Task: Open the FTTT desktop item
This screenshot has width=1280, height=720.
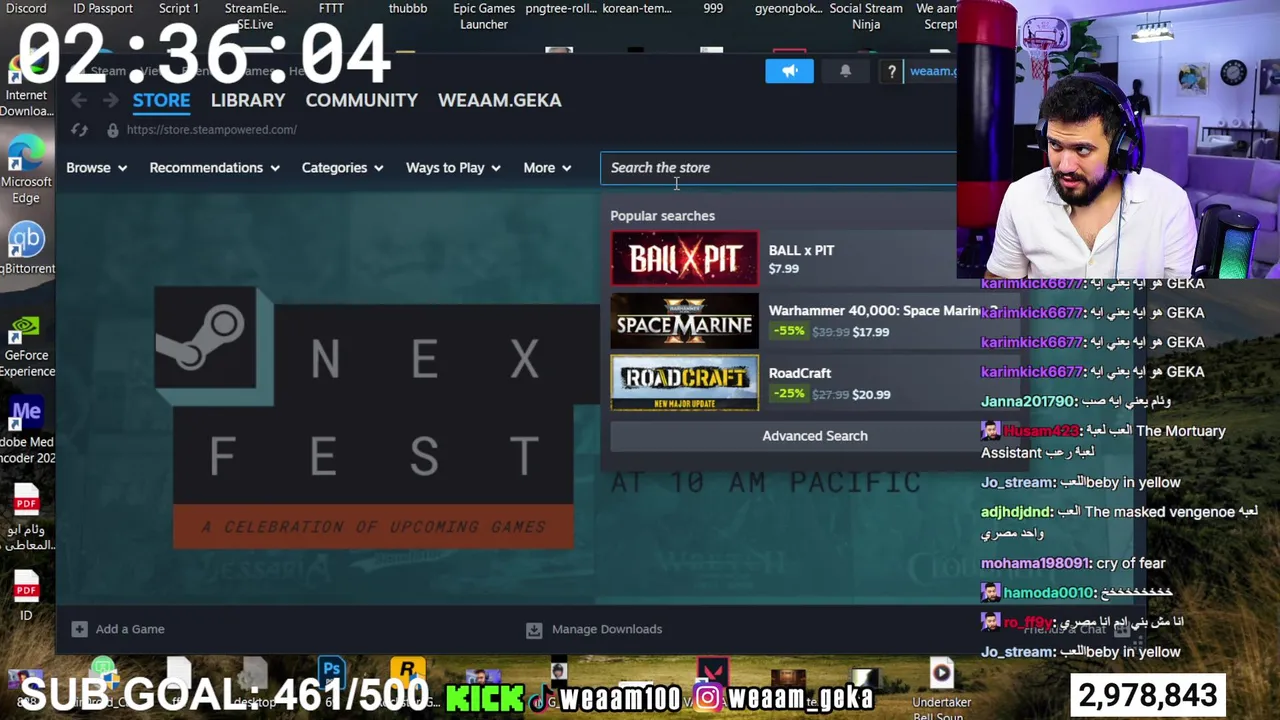Action: tap(331, 8)
